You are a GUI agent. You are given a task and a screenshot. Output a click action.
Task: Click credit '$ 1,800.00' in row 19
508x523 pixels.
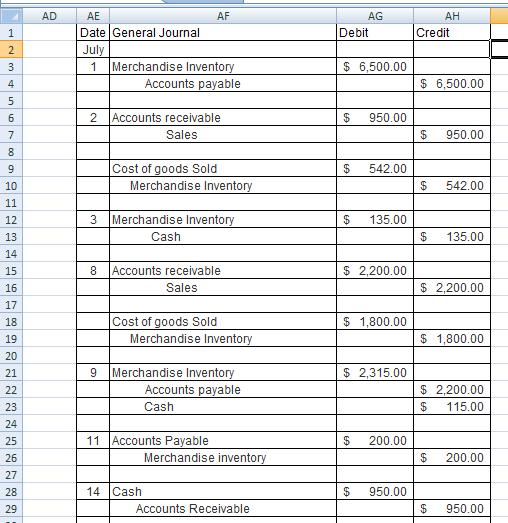pyautogui.click(x=452, y=339)
